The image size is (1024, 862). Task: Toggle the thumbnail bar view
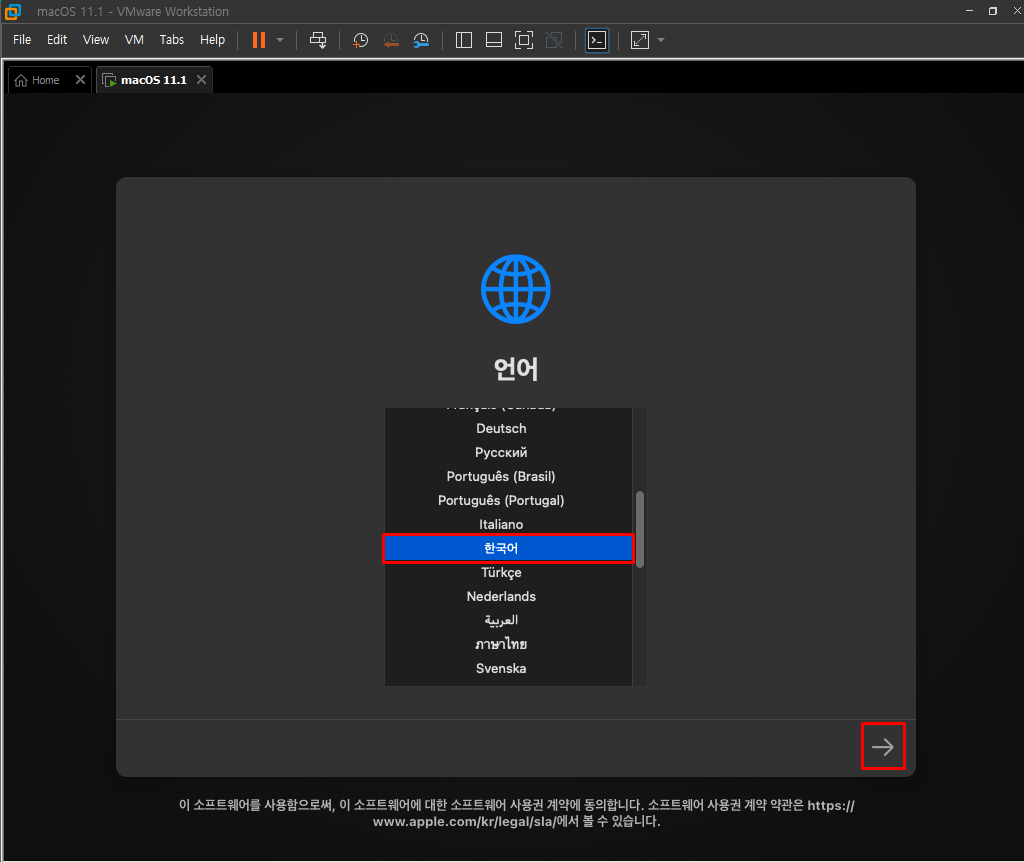pyautogui.click(x=494, y=40)
